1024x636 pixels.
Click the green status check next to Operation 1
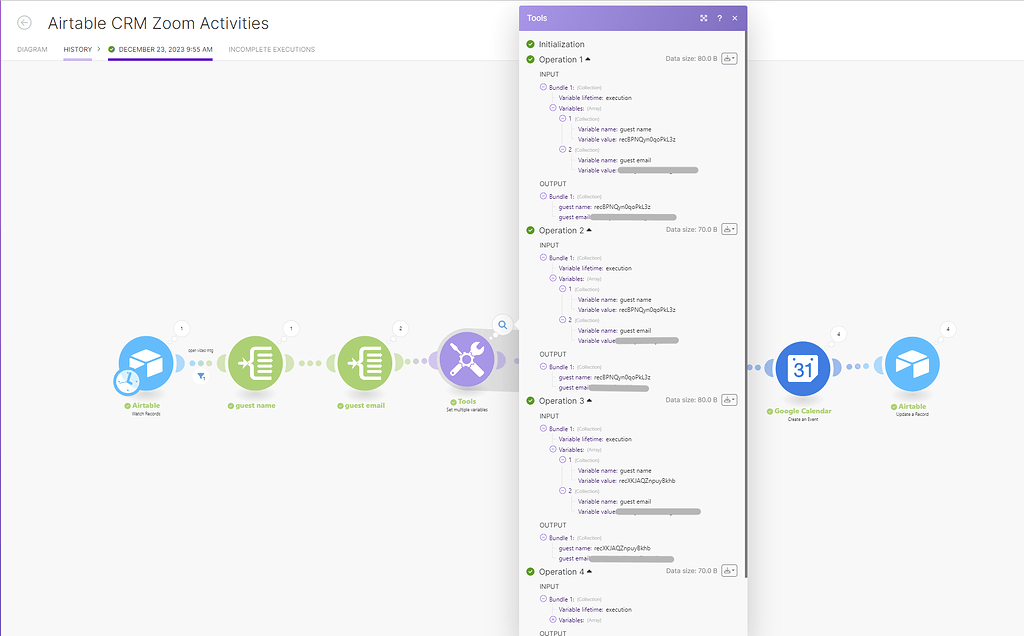point(530,59)
